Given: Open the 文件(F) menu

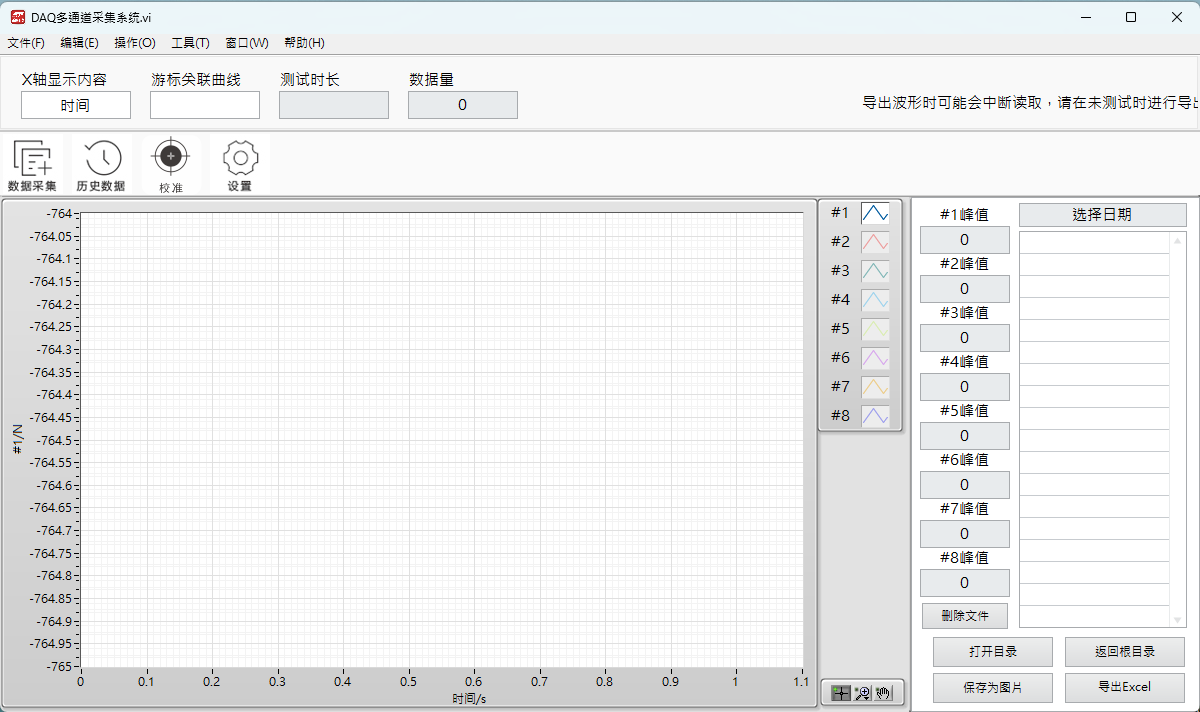Looking at the screenshot, I should pos(26,43).
